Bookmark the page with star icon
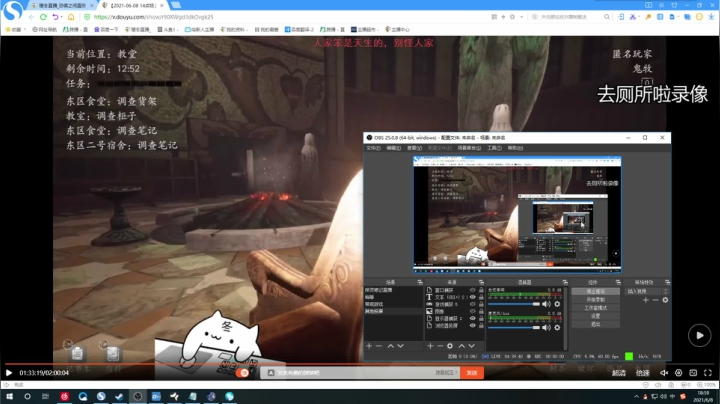The image size is (720, 404). (x=512, y=17)
